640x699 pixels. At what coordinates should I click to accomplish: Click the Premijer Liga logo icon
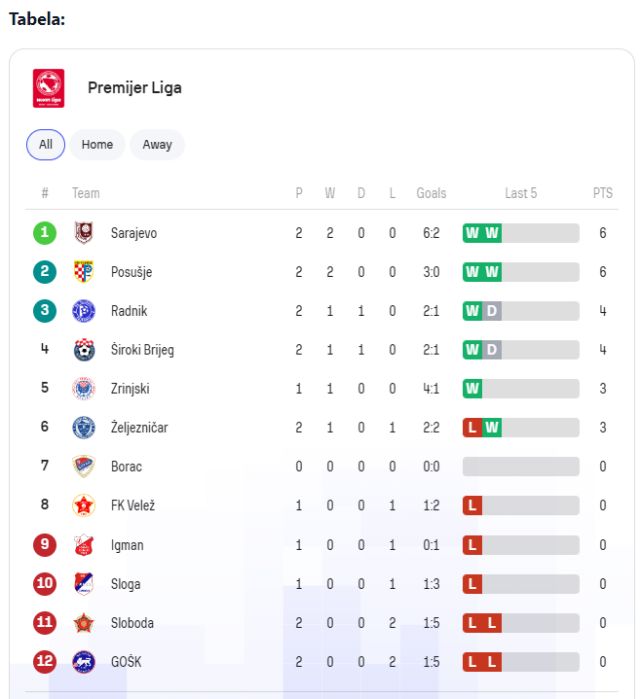point(48,88)
